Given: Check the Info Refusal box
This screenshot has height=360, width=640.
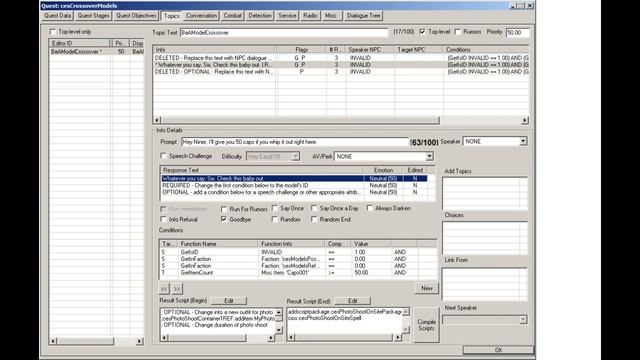Looking at the screenshot, I should click(x=163, y=219).
